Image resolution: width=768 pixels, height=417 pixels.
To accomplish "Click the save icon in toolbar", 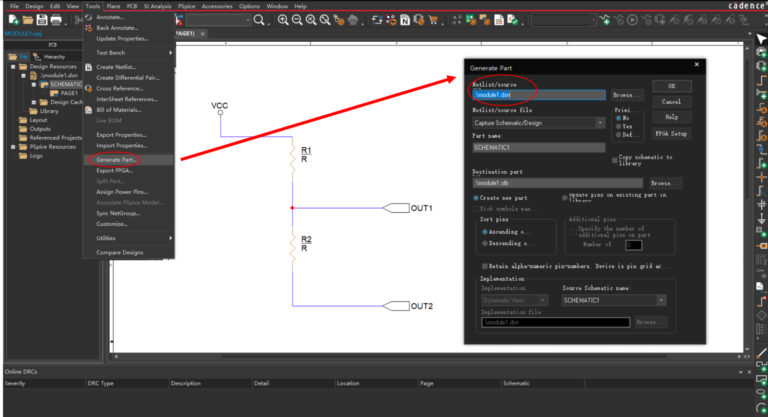I will pos(42,20).
